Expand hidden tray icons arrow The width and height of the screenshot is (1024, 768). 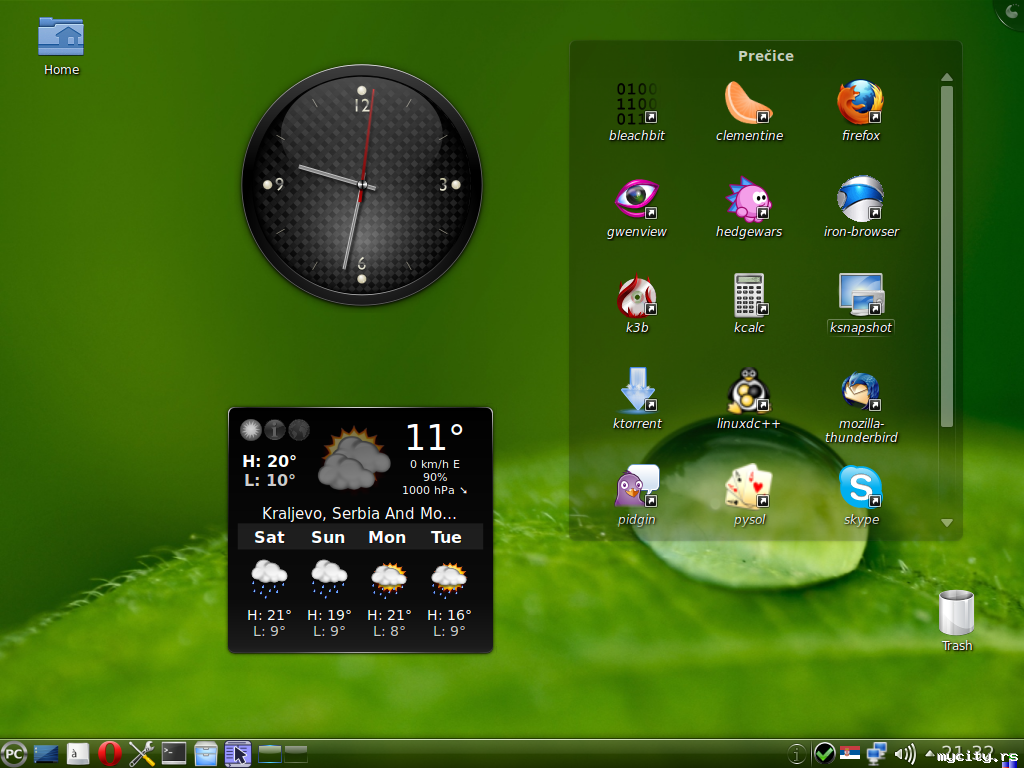929,753
